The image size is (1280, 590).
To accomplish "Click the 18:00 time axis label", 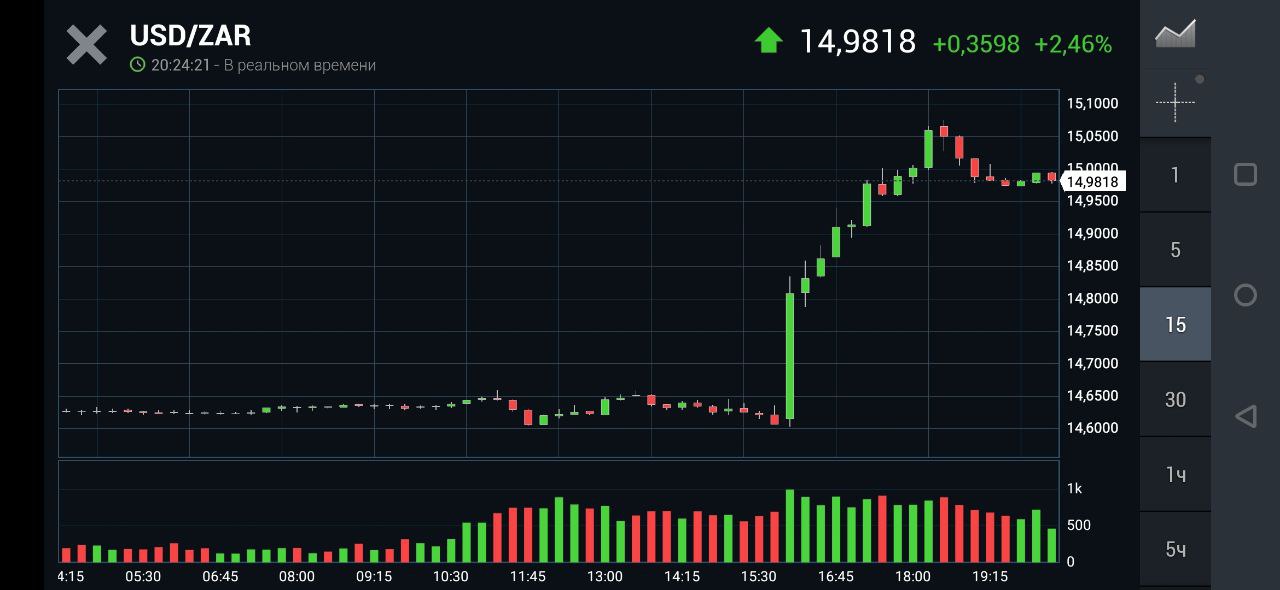I will (912, 576).
